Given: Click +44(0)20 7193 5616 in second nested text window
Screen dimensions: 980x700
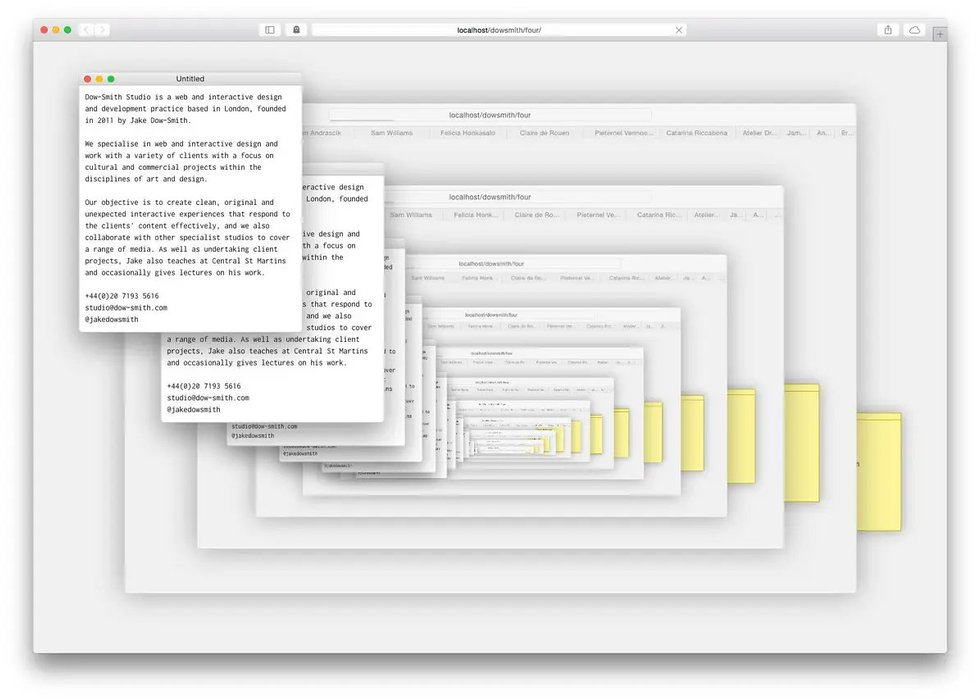Looking at the screenshot, I should pos(204,386).
